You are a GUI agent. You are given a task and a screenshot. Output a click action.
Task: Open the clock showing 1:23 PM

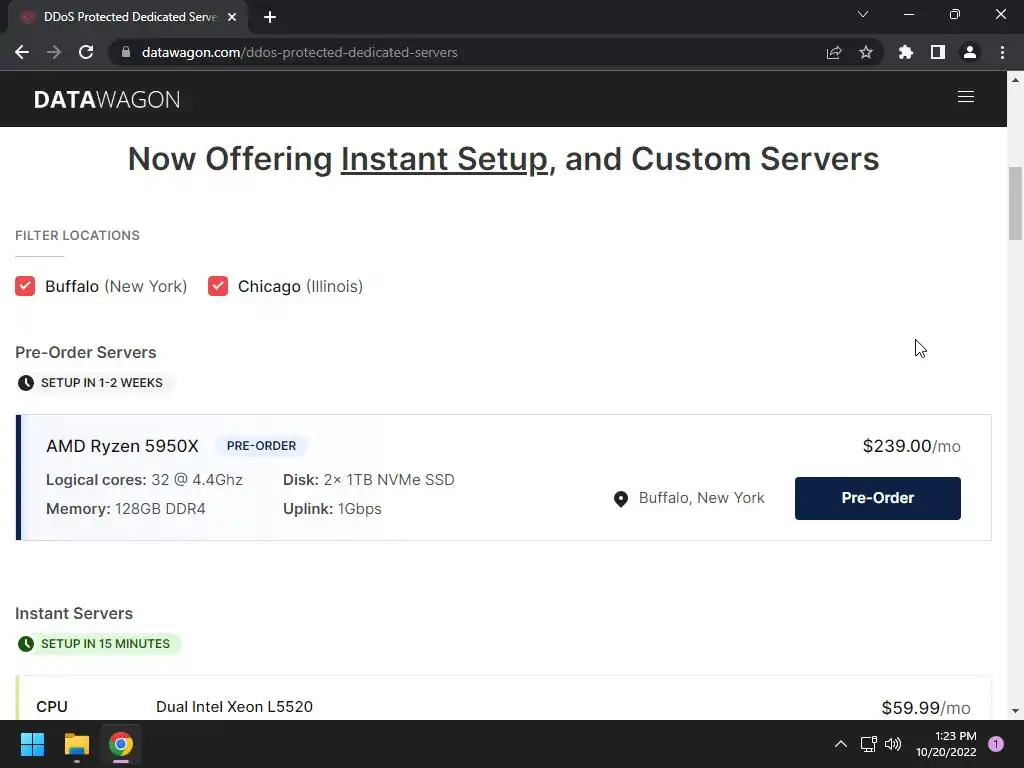(946, 744)
